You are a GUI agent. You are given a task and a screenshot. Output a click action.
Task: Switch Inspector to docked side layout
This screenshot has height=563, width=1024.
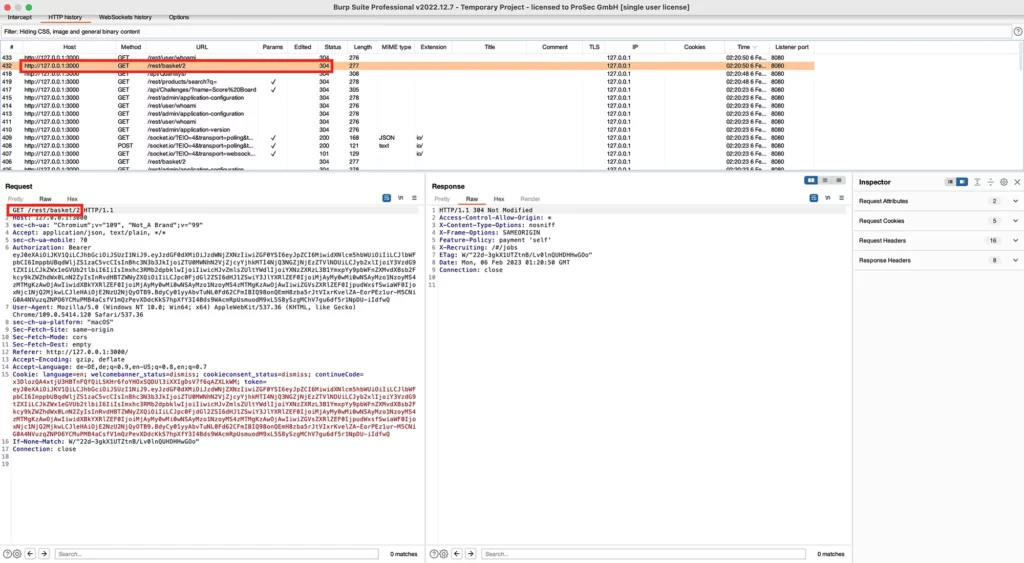962,182
